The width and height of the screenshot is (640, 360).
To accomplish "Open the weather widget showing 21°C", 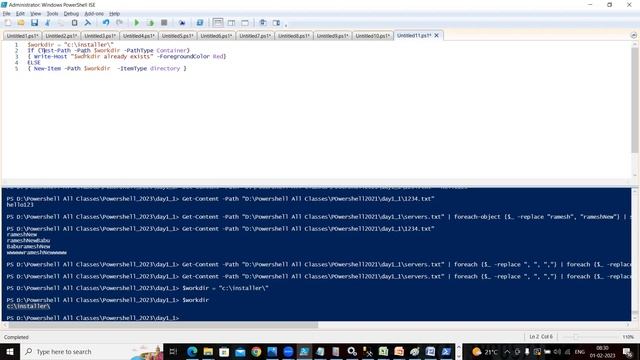I will (485, 351).
